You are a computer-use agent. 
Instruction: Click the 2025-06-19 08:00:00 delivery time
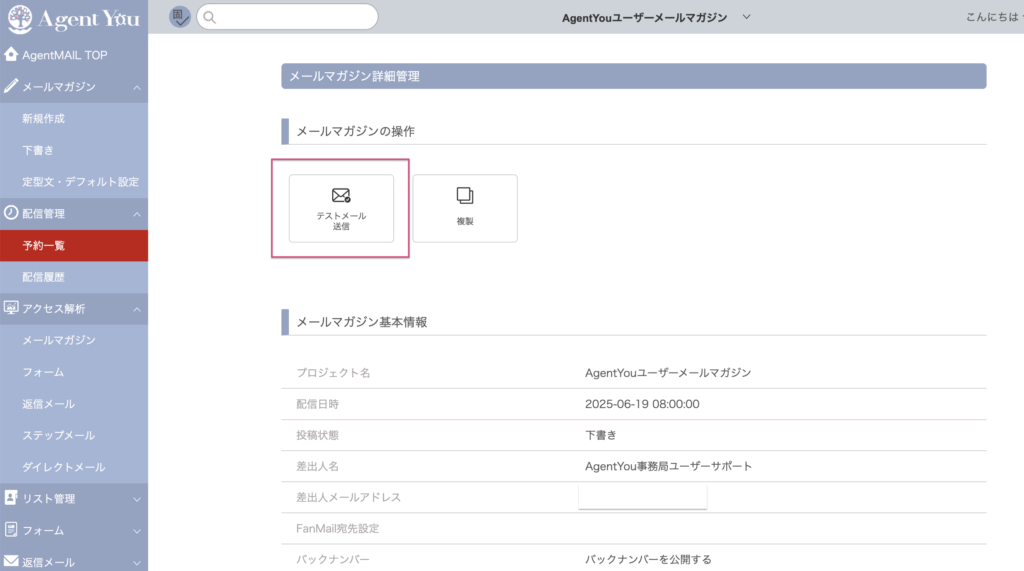click(x=642, y=404)
